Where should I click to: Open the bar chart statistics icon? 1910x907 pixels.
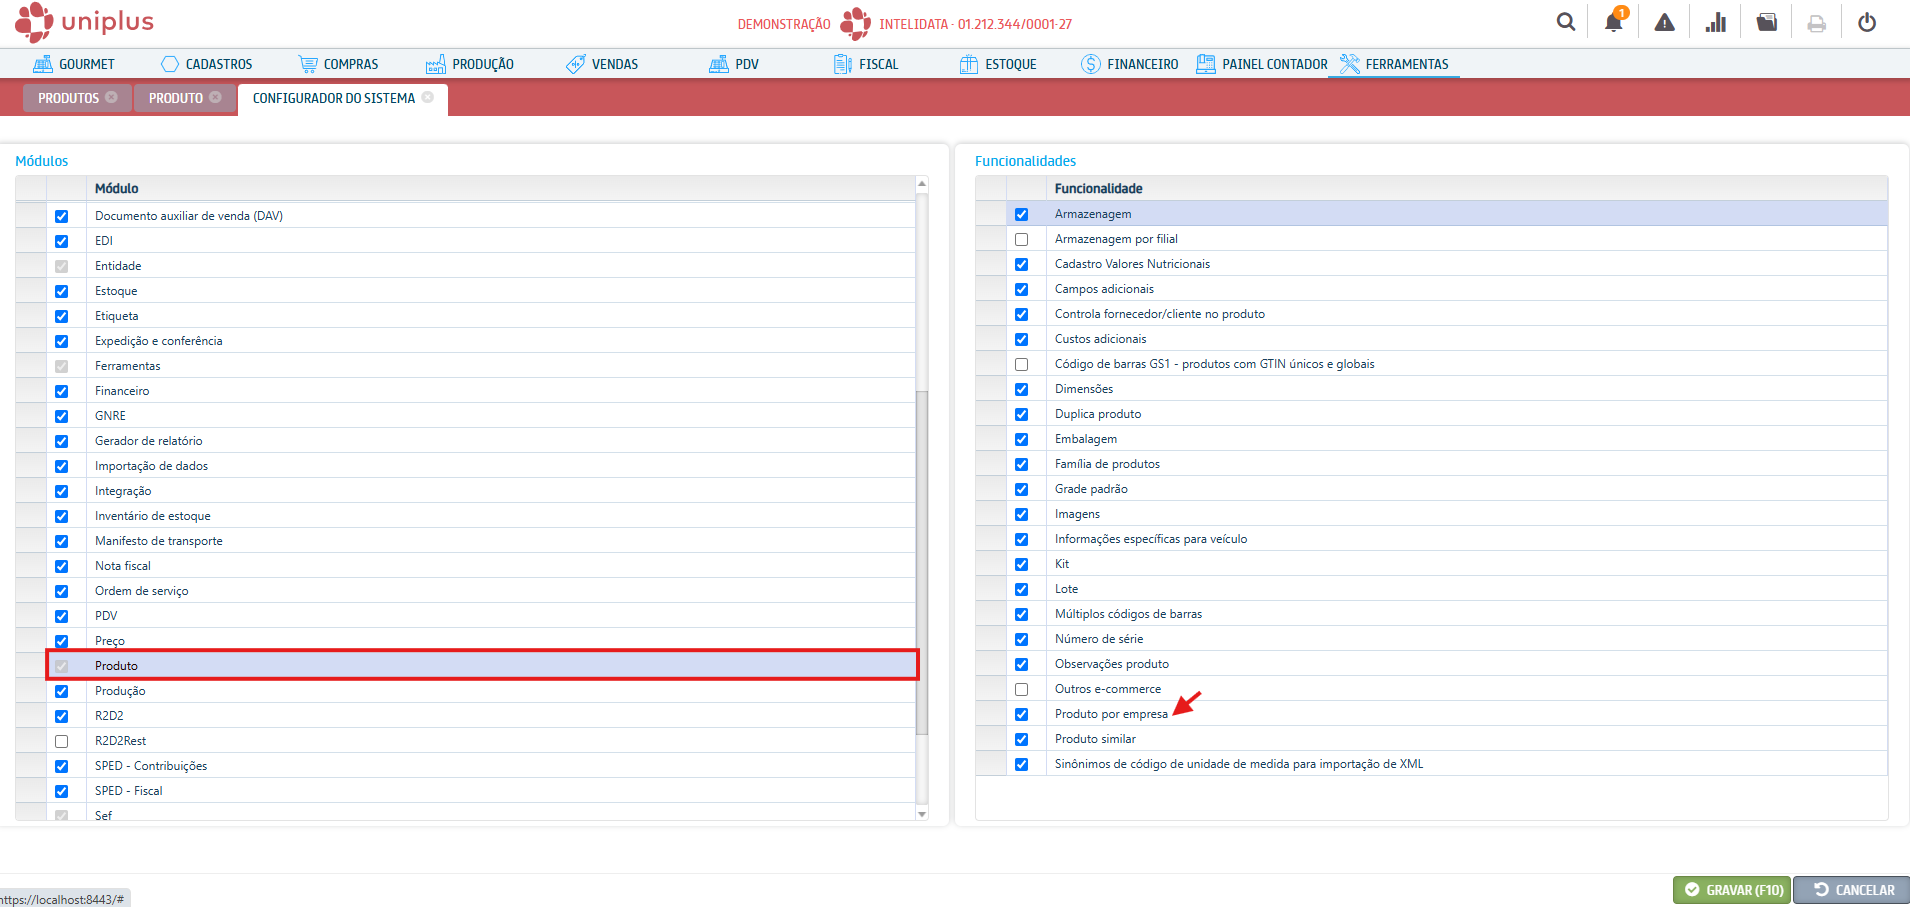1716,22
